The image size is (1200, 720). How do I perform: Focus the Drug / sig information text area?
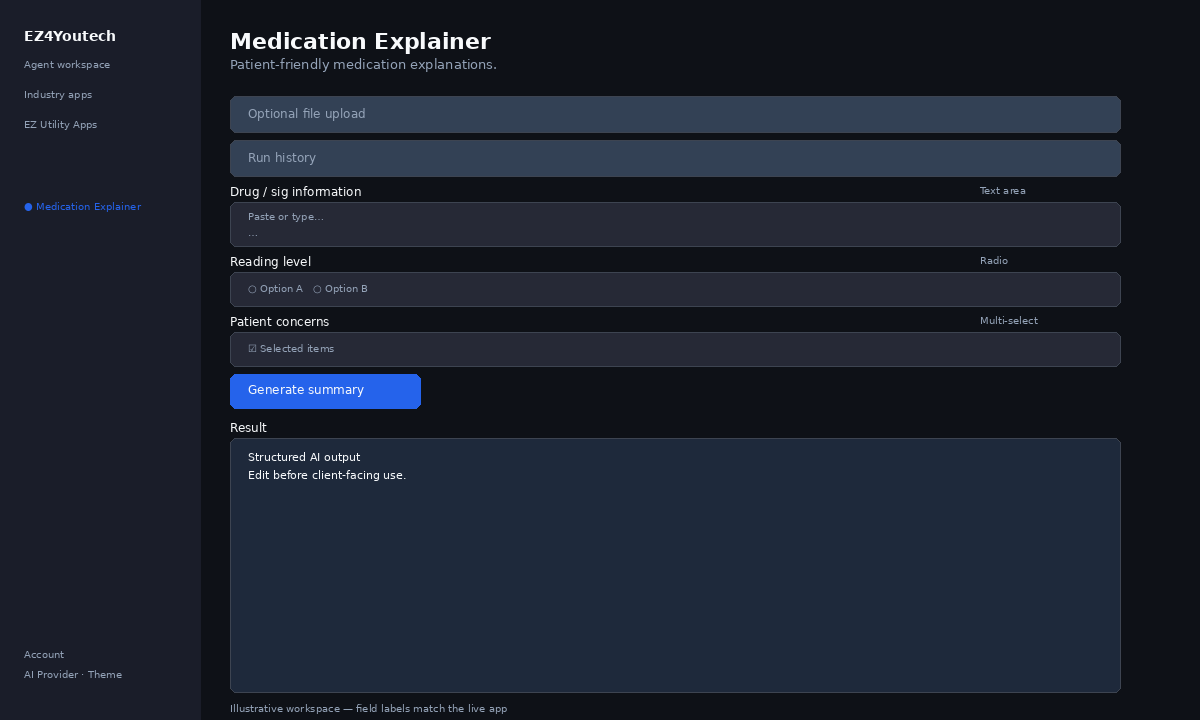675,224
